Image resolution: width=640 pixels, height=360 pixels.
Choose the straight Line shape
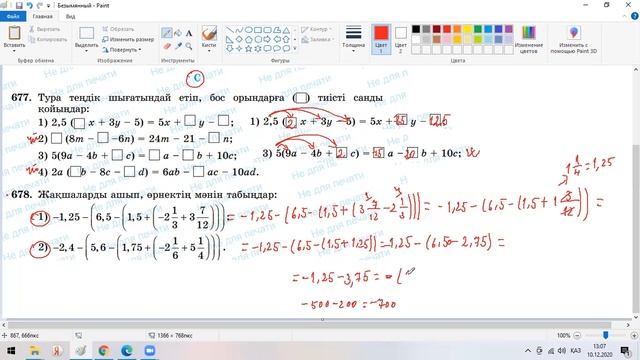pos(230,30)
